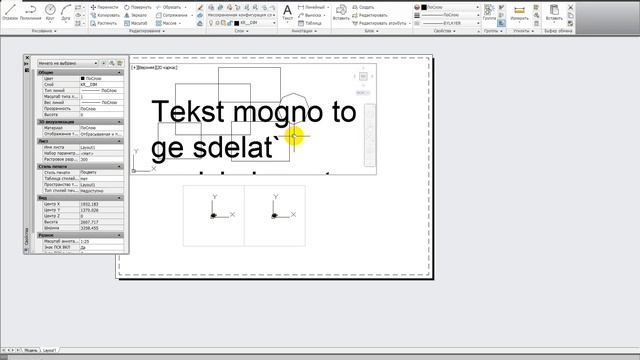Click the Зеркало mirror tool

click(x=136, y=15)
